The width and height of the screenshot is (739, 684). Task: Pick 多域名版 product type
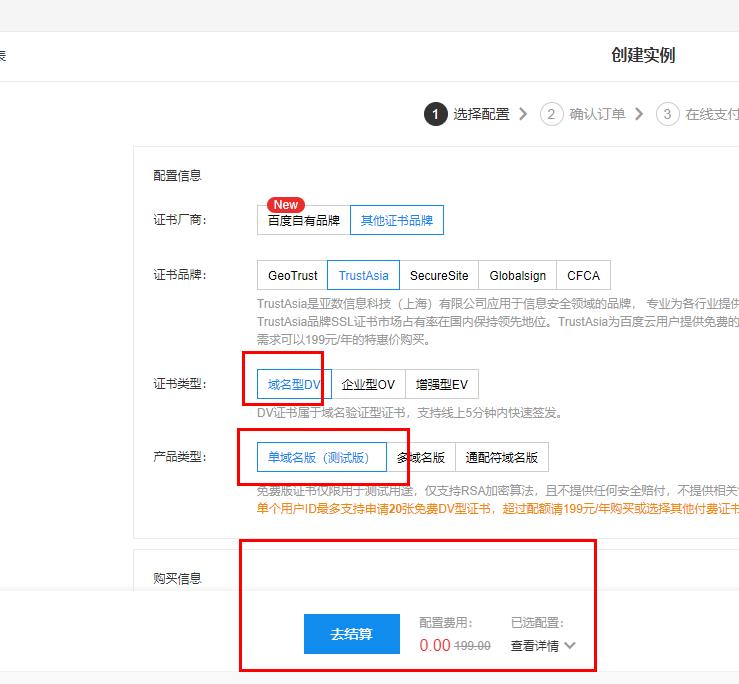(421, 457)
